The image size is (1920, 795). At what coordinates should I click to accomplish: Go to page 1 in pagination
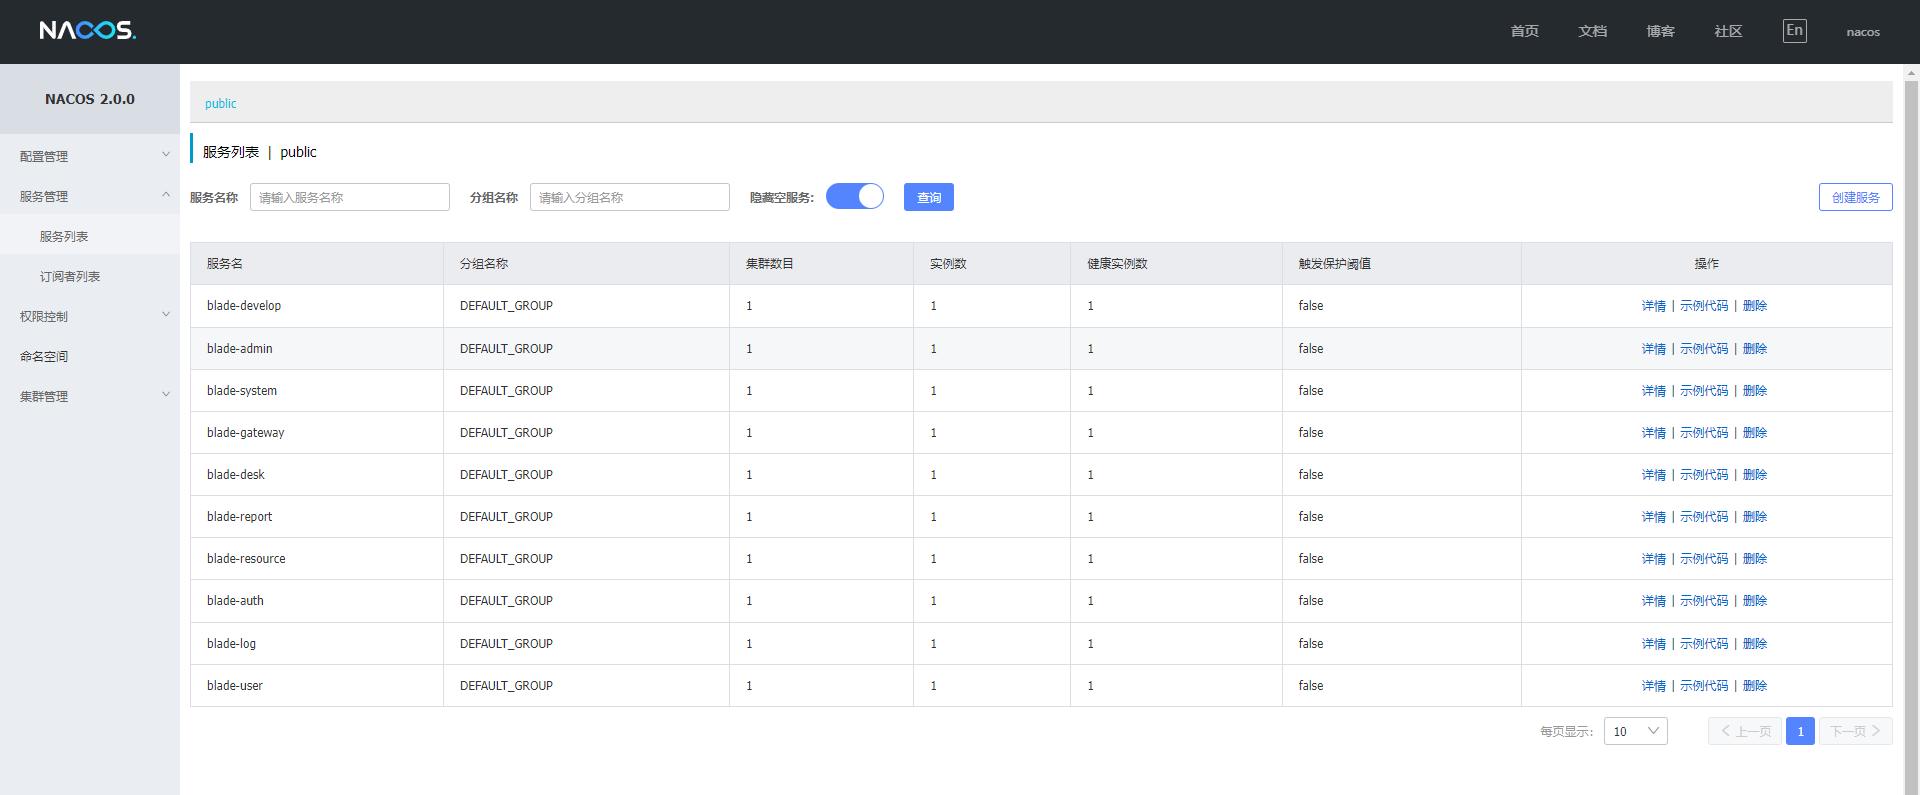pyautogui.click(x=1800, y=731)
